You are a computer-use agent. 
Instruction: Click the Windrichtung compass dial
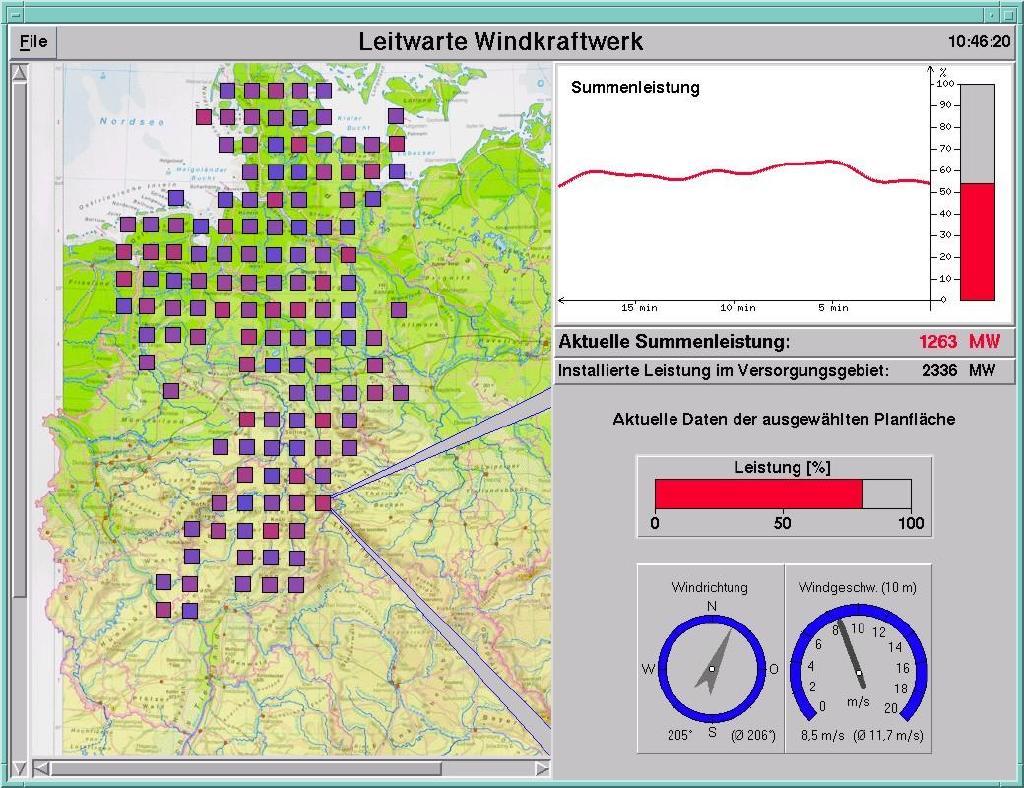pyautogui.click(x=711, y=668)
